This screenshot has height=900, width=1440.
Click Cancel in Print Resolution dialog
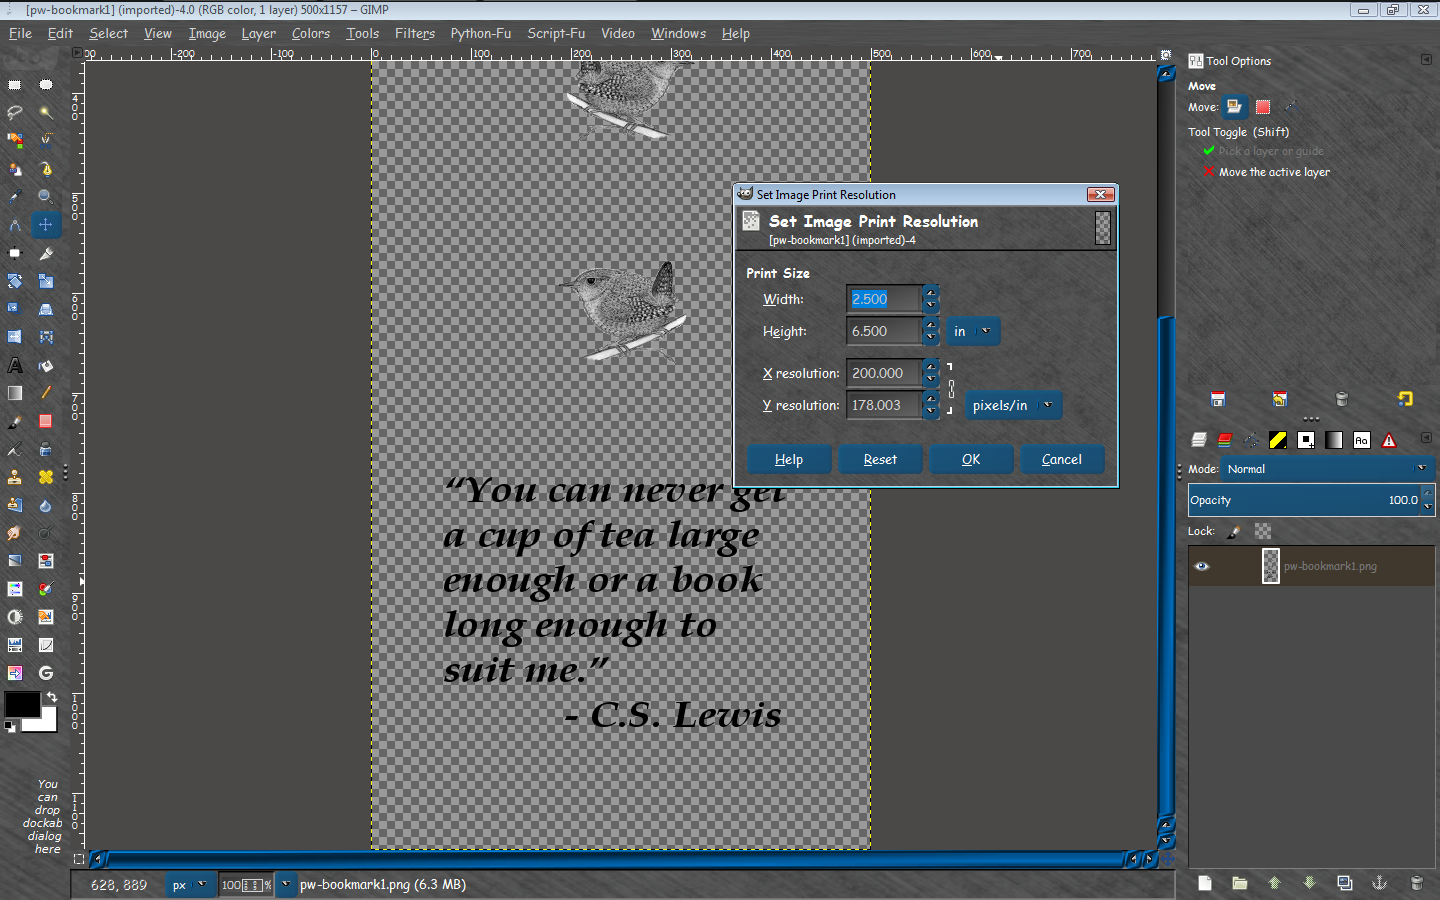1062,459
